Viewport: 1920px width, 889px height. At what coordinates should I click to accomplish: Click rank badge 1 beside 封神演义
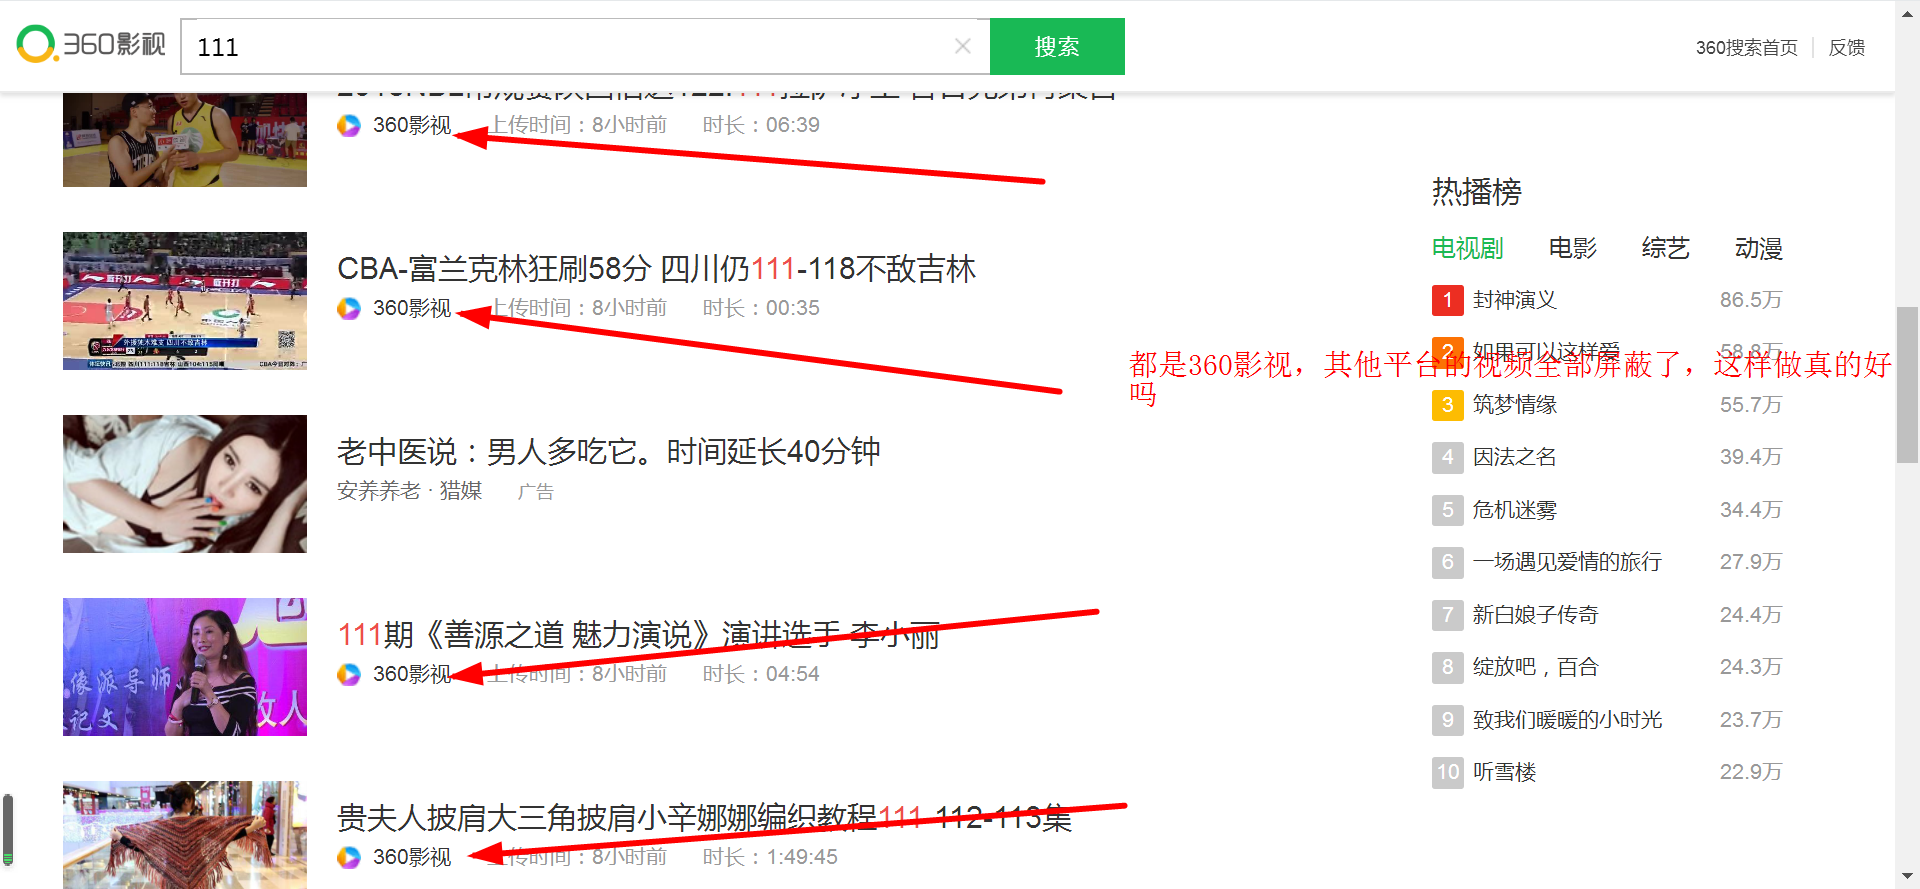coord(1447,300)
